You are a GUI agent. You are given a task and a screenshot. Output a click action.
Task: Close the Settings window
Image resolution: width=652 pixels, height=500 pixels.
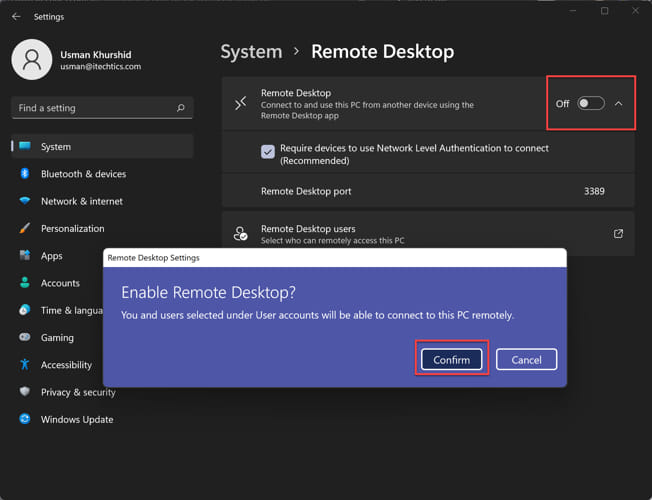click(635, 11)
